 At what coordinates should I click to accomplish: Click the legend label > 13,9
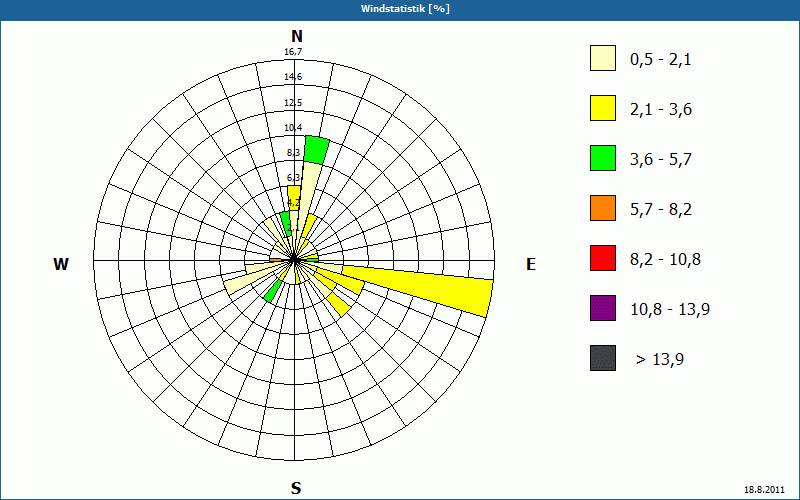tap(660, 360)
